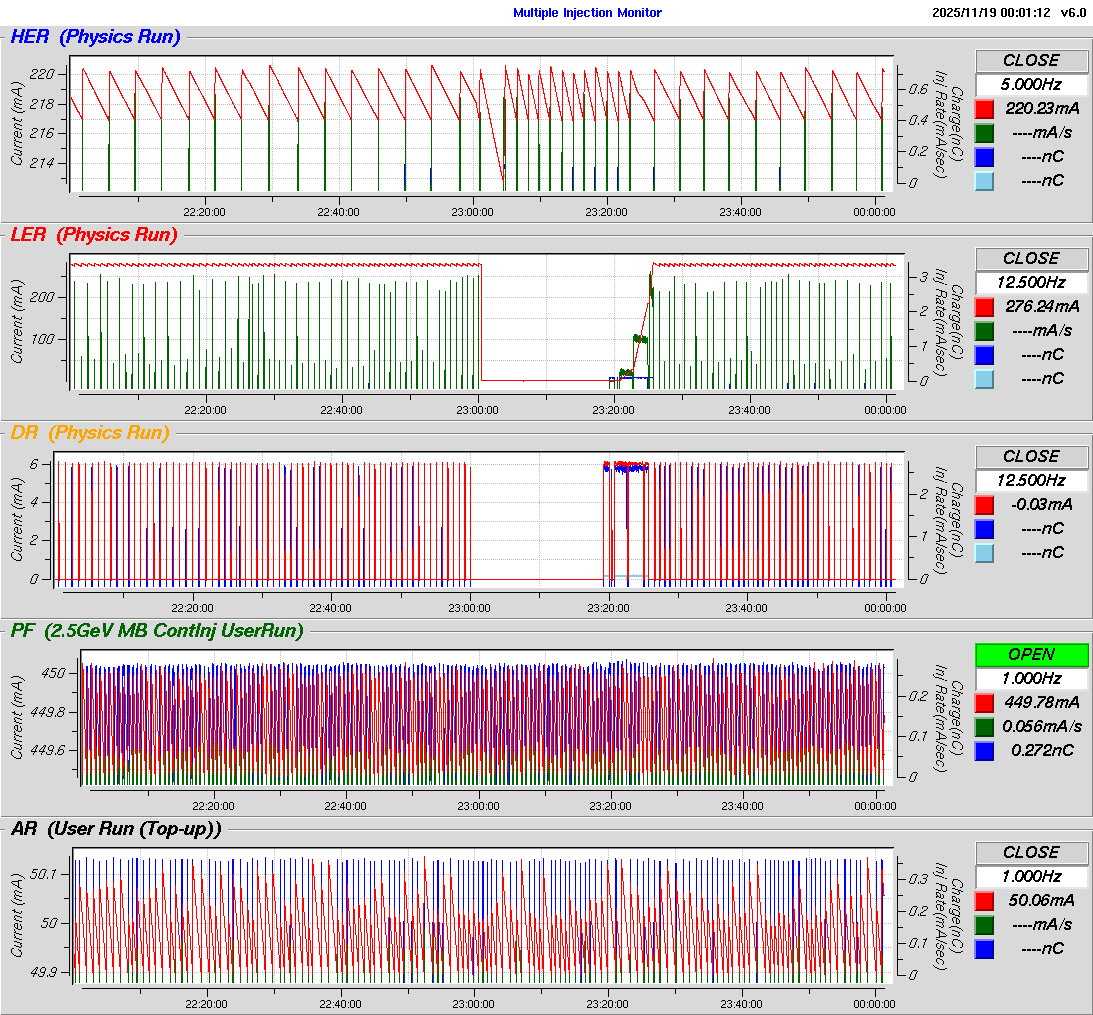Image resolution: width=1093 pixels, height=1015 pixels.
Task: Click the PF green injection rate swatch
Action: point(985,727)
